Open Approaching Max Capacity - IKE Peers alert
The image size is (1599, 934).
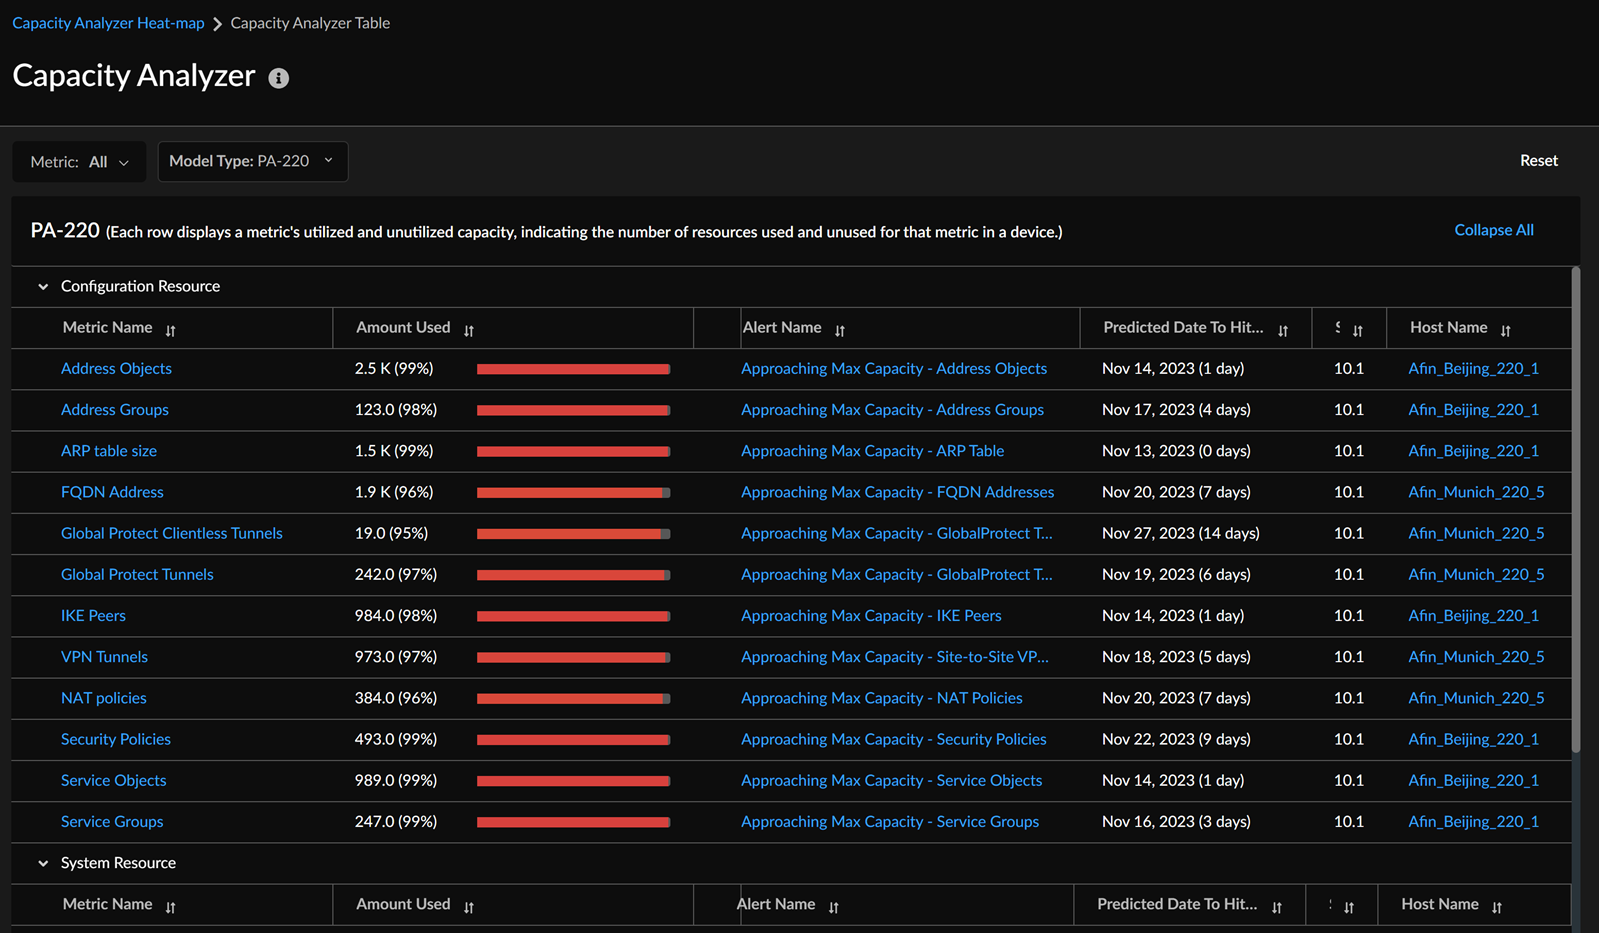(x=870, y=616)
